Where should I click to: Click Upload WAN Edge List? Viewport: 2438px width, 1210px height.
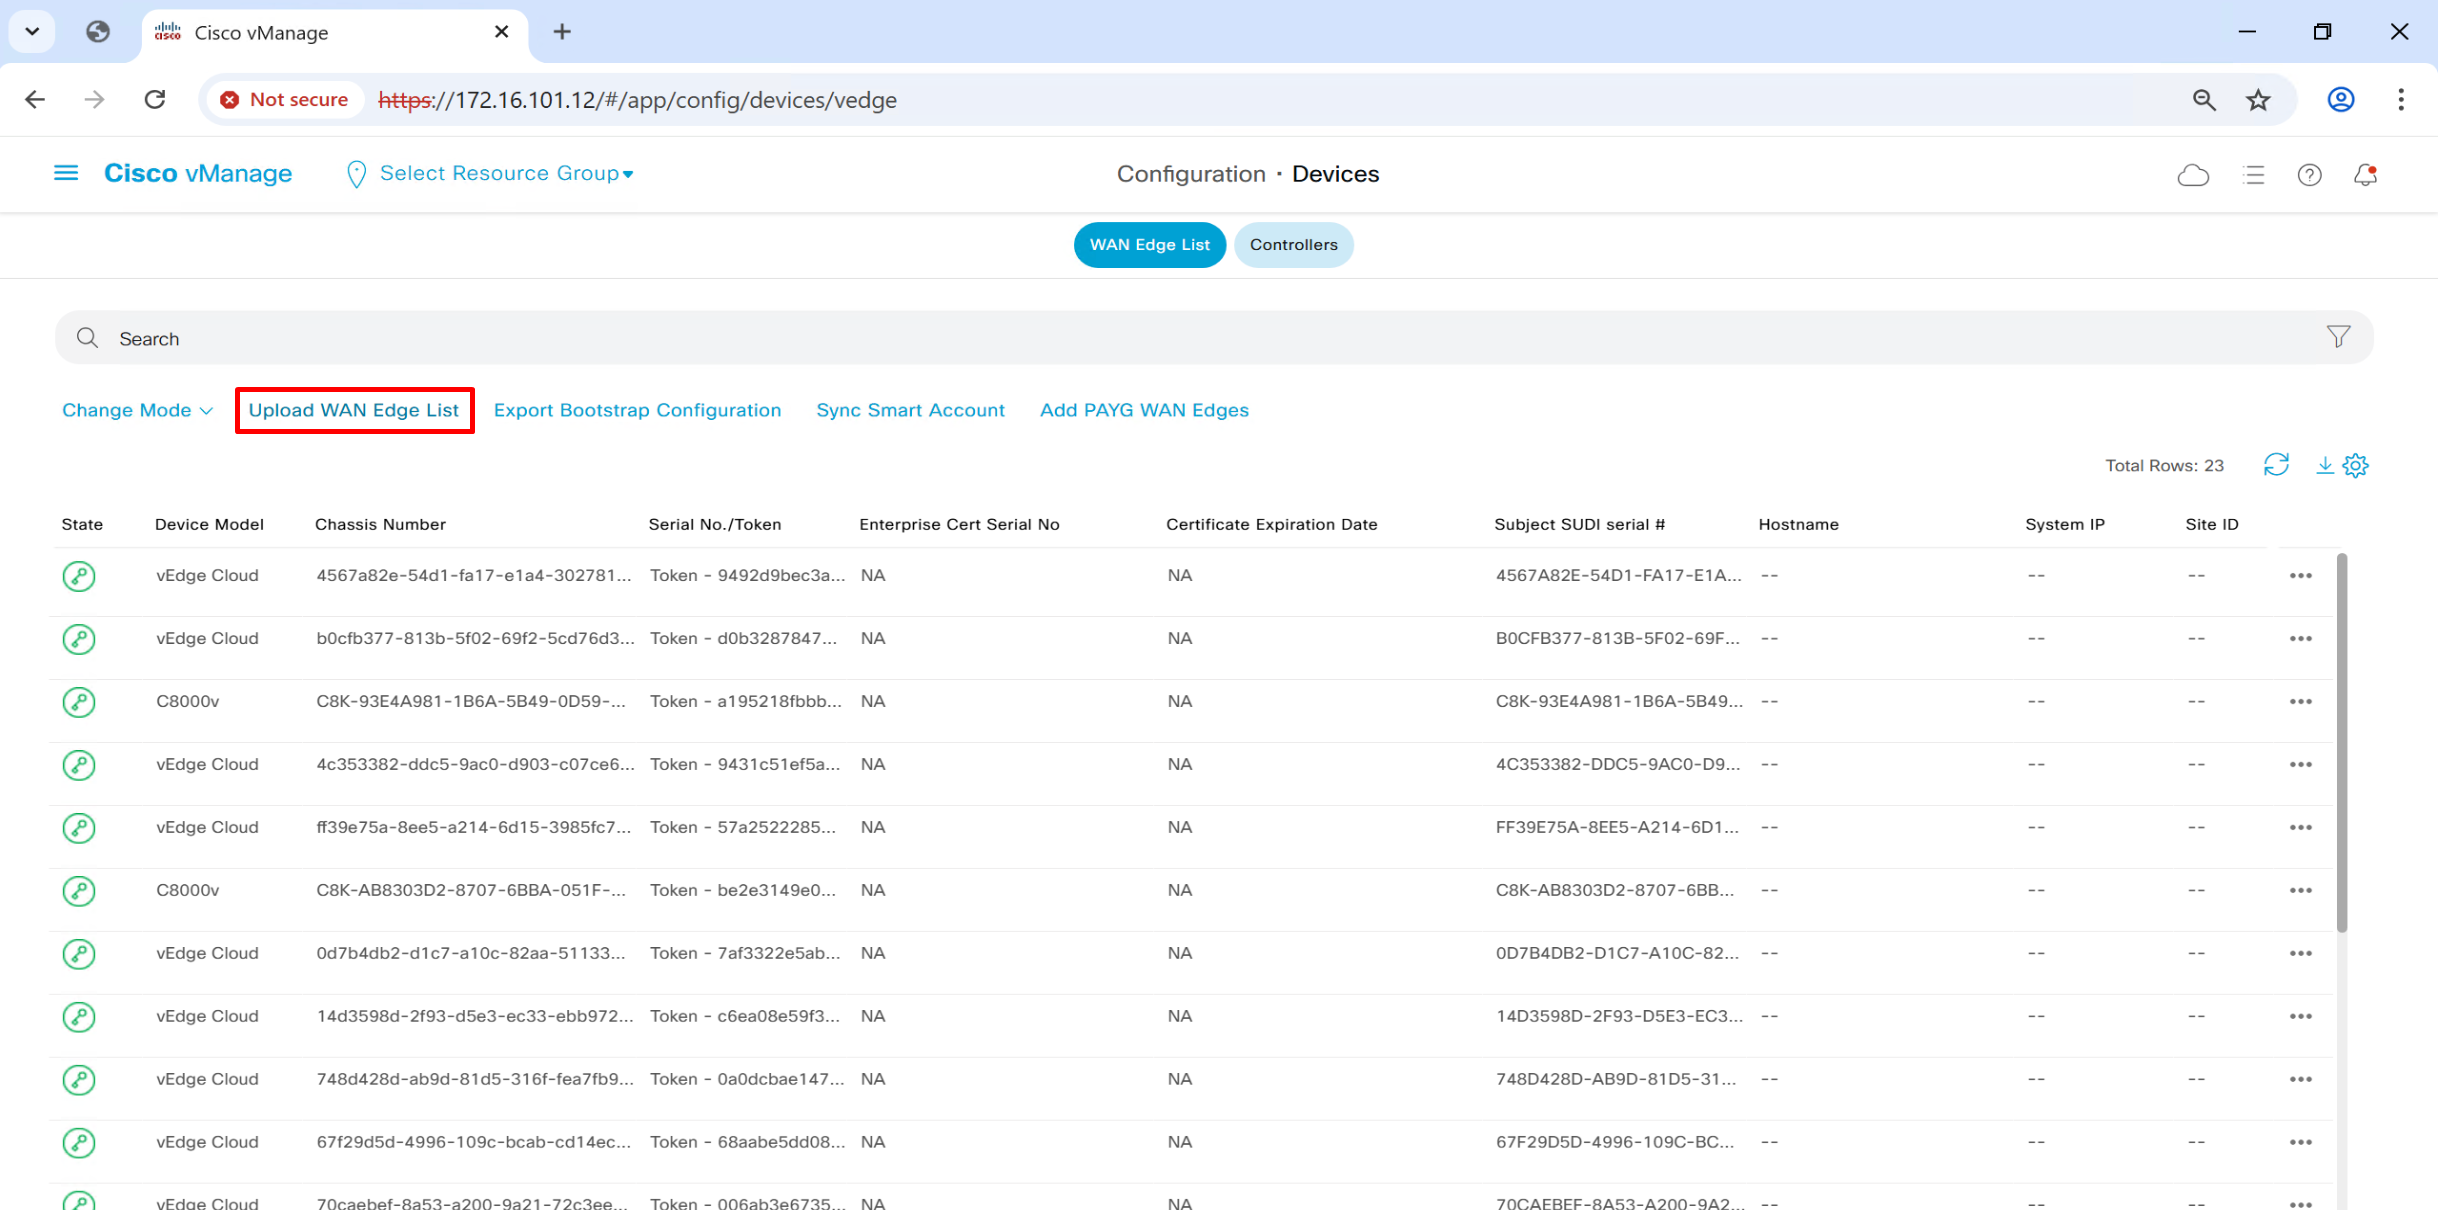[354, 410]
